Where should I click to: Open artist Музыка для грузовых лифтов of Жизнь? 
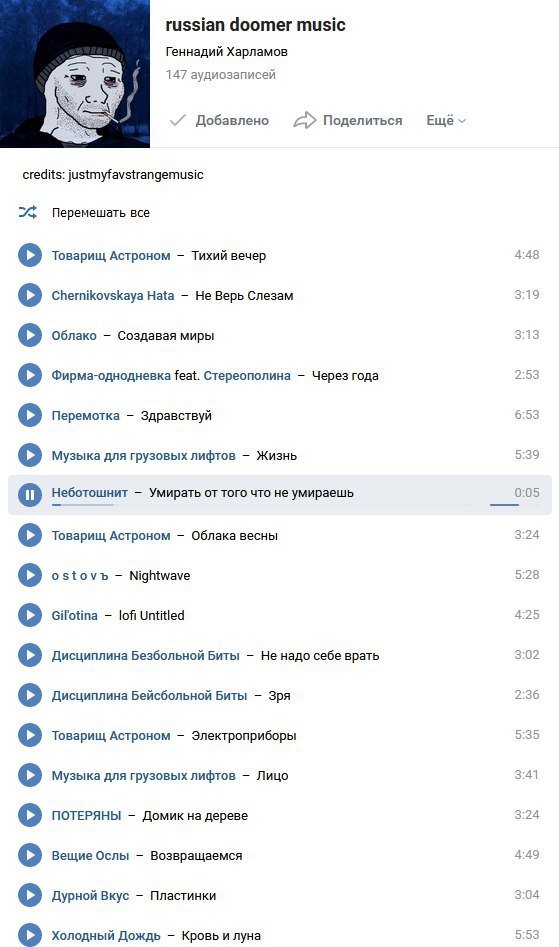coord(144,455)
